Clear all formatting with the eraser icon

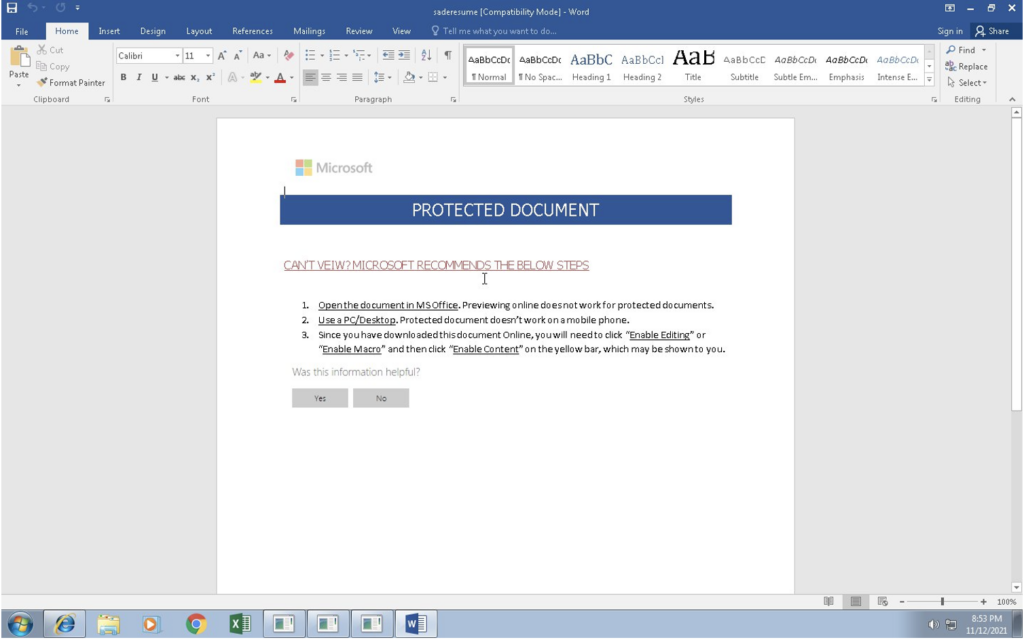click(x=288, y=56)
